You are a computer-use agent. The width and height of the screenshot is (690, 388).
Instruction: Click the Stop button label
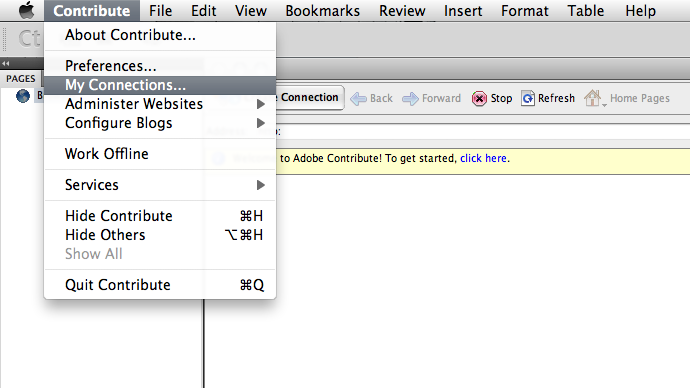[x=501, y=99]
